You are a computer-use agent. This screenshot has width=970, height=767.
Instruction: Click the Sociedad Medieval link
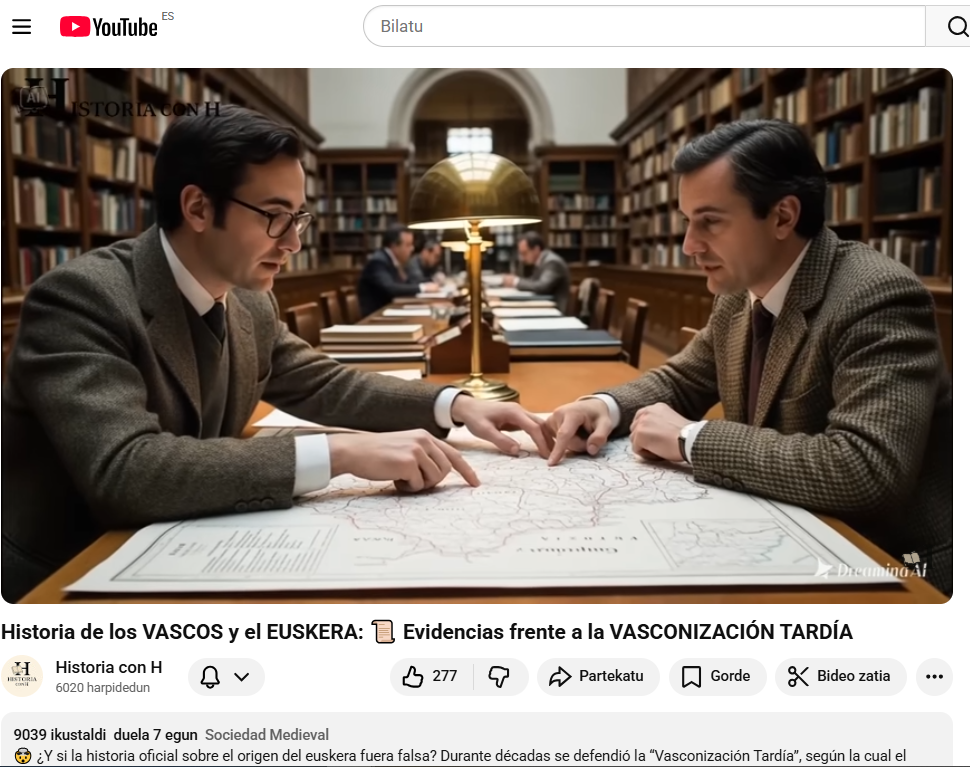click(267, 735)
